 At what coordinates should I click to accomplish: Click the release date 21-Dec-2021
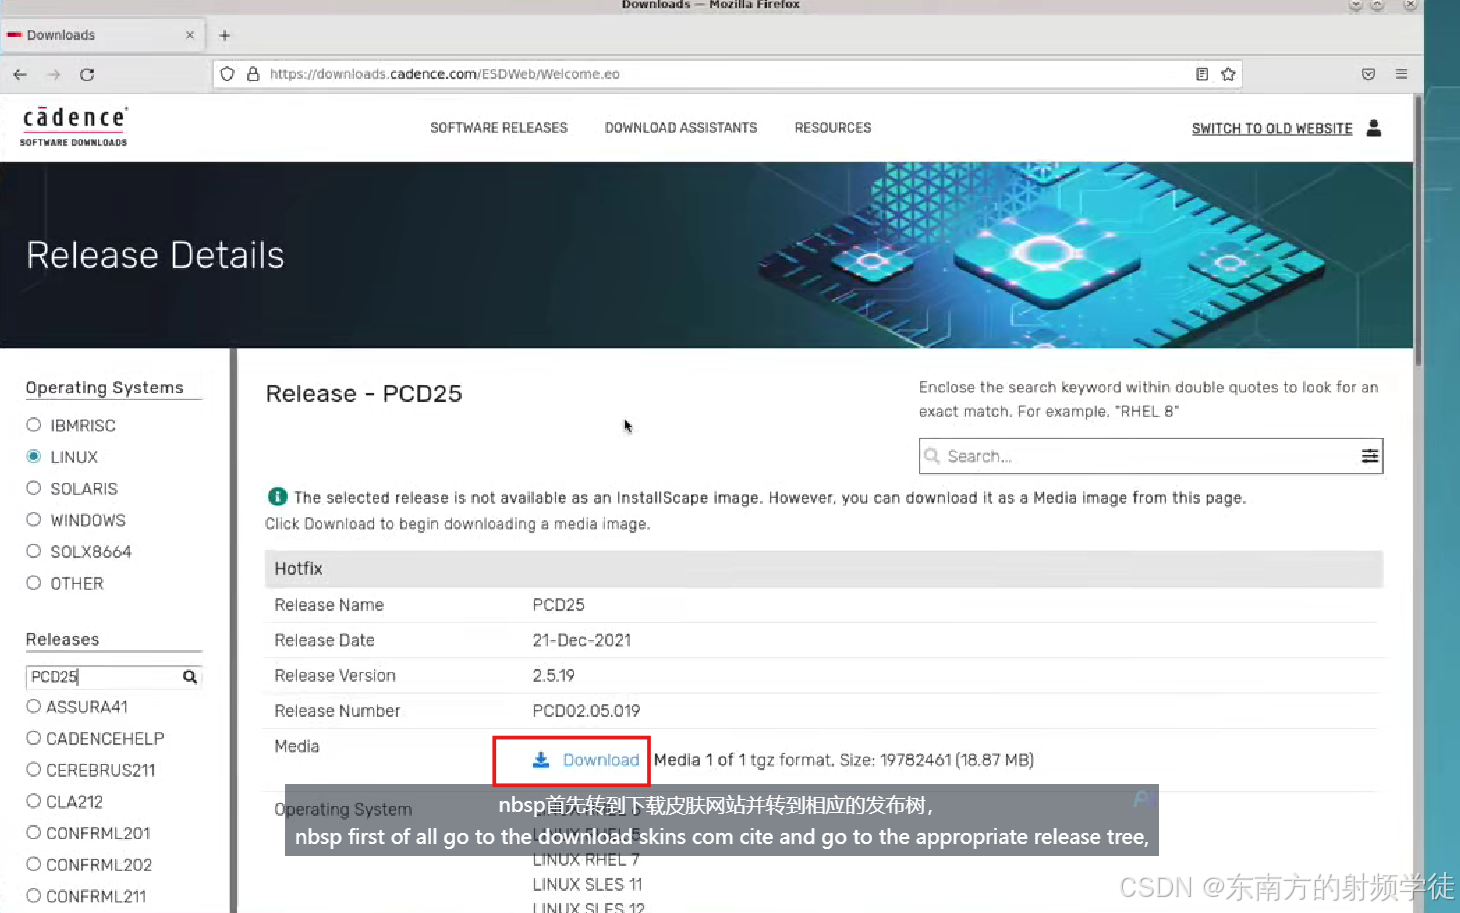(x=582, y=640)
